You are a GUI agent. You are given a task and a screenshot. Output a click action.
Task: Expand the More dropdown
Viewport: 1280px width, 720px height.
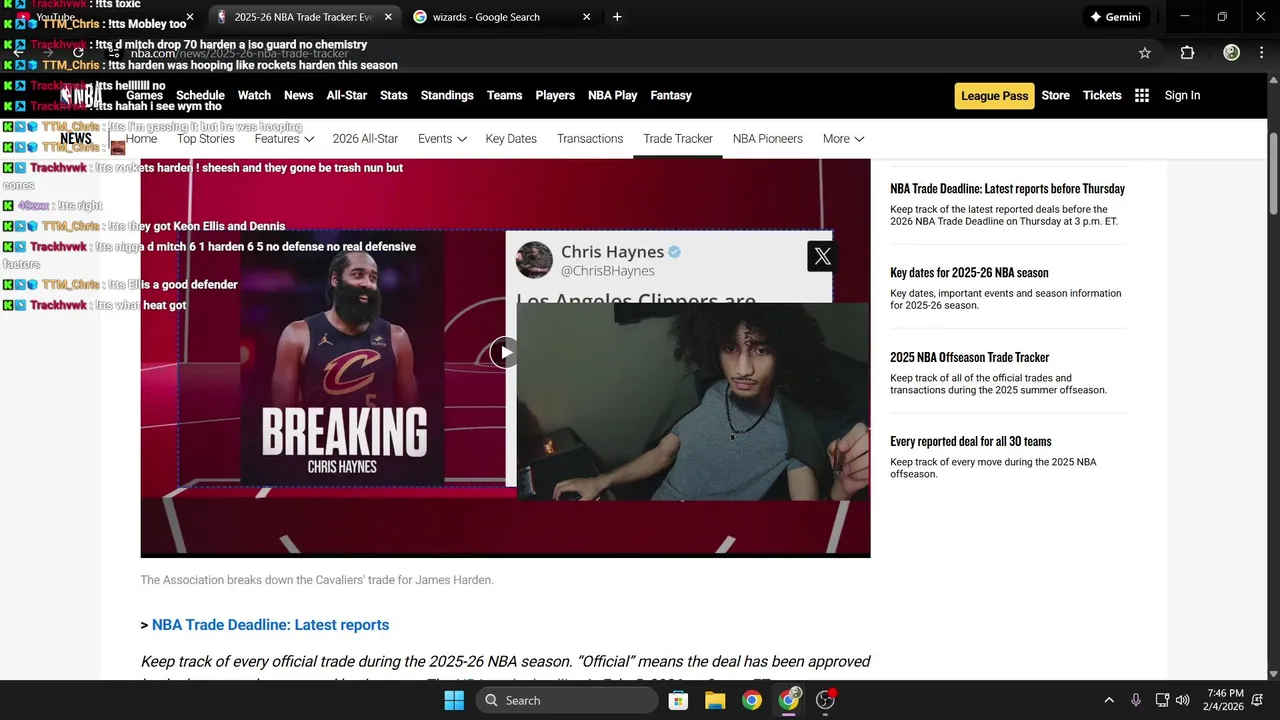(x=843, y=139)
